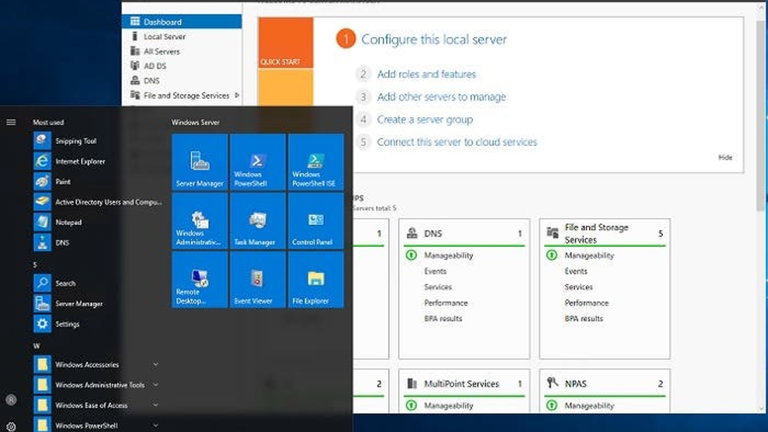
Task: Click the Add roles and features link
Action: tap(426, 74)
